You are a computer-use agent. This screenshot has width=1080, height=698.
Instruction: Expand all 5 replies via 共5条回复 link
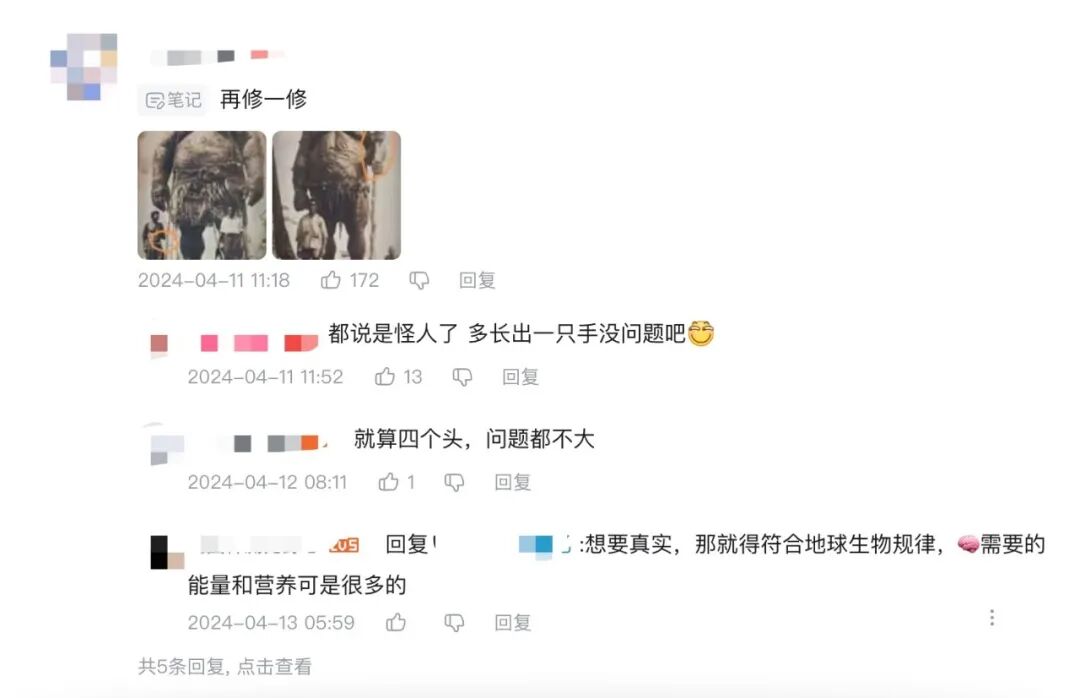225,666
